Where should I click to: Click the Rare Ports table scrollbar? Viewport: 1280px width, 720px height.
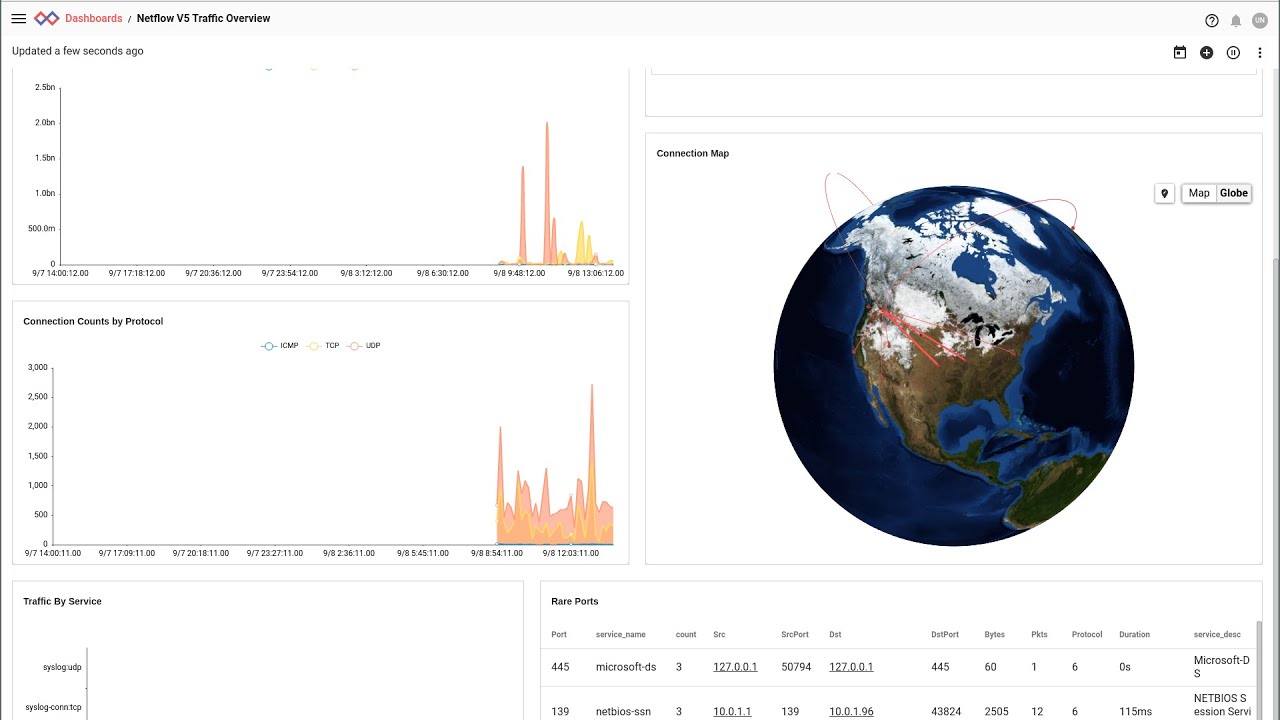1258,670
